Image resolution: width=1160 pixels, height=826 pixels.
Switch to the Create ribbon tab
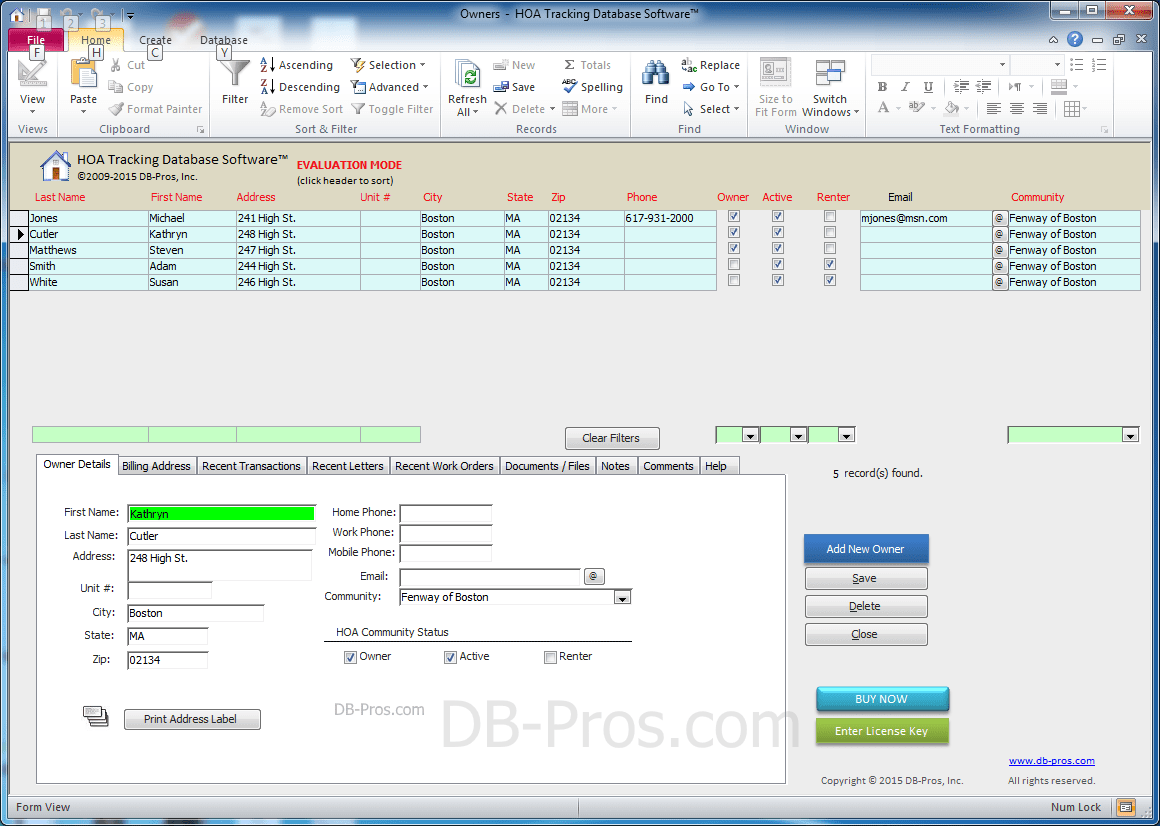click(155, 40)
